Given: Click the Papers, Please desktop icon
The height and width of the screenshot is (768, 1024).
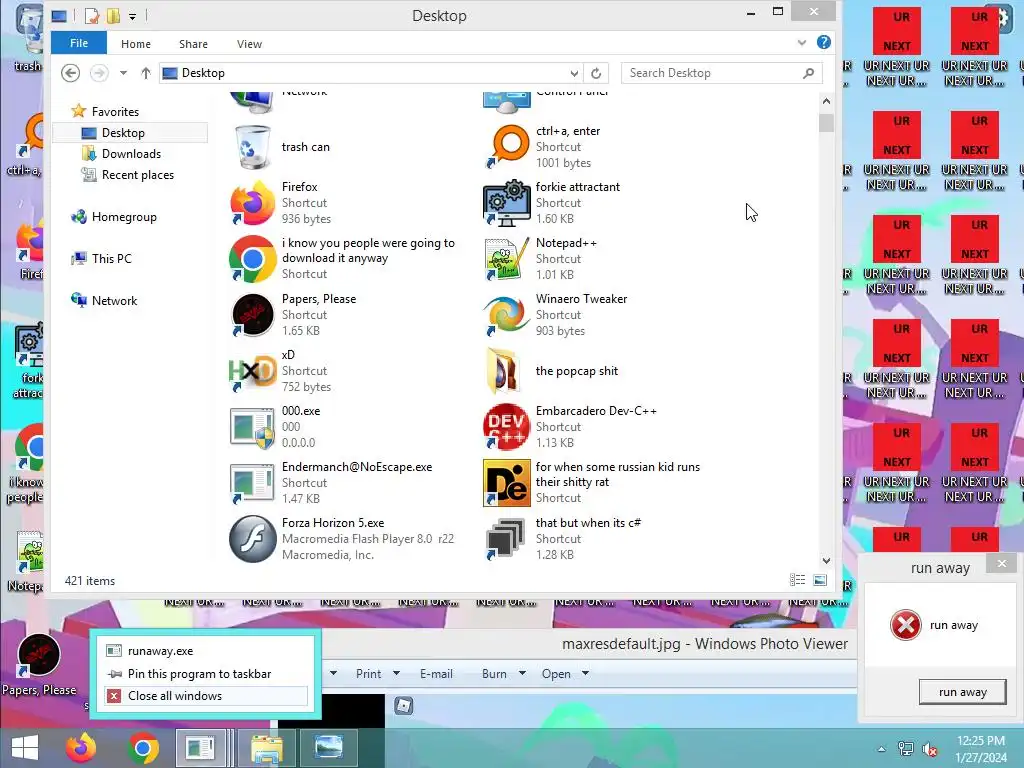Looking at the screenshot, I should click(39, 665).
